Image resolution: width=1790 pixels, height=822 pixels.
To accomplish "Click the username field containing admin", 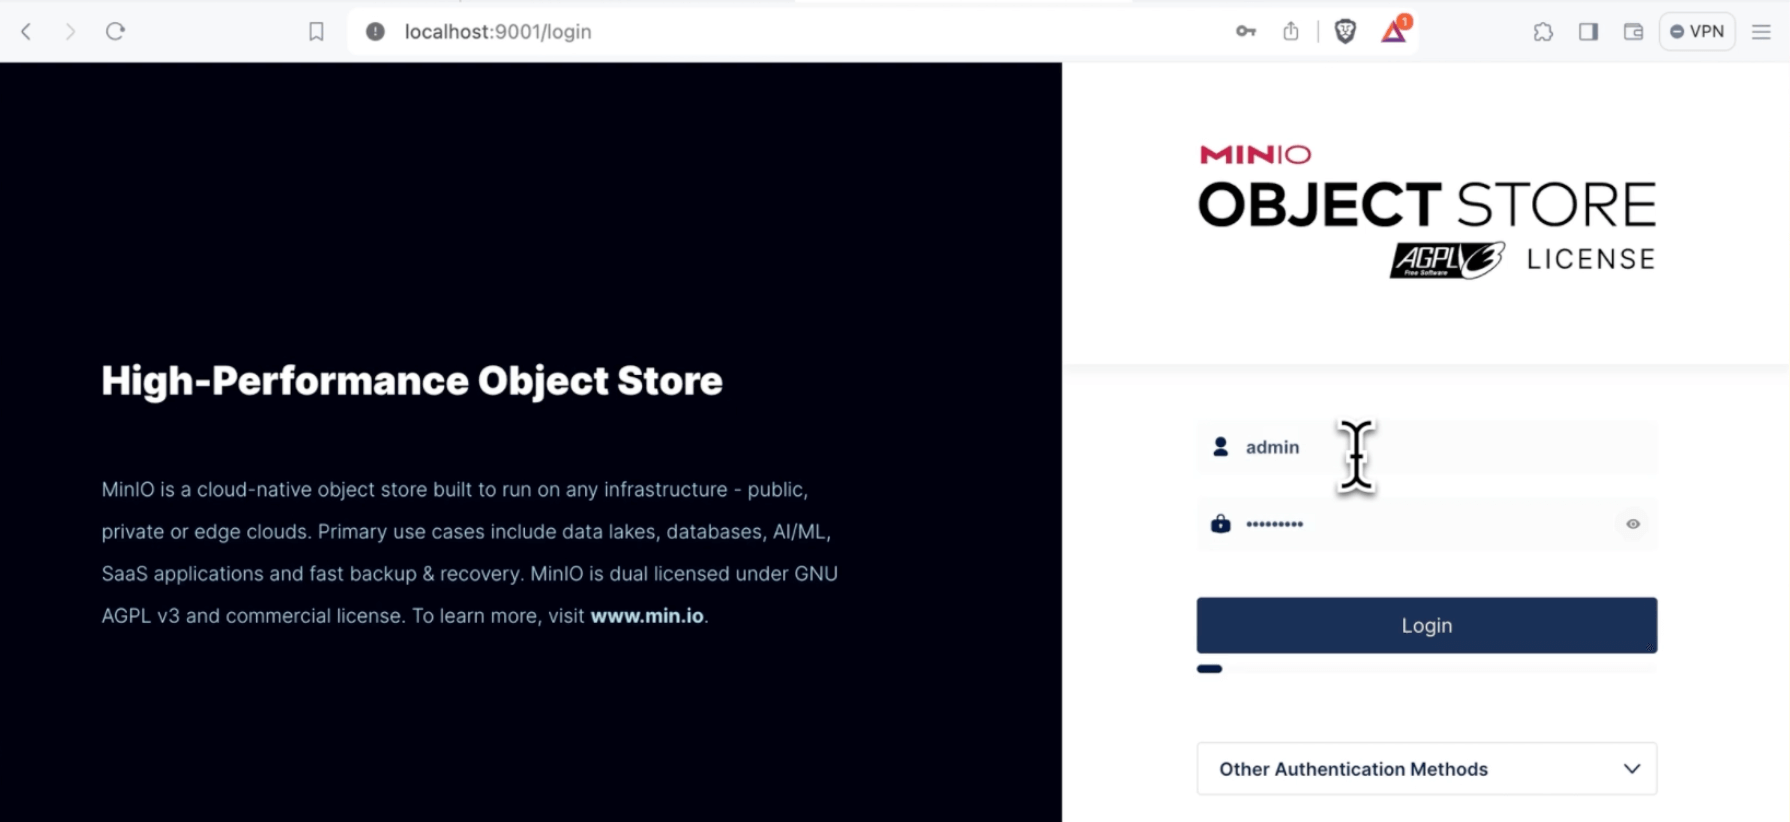I will pyautogui.click(x=1427, y=447).
